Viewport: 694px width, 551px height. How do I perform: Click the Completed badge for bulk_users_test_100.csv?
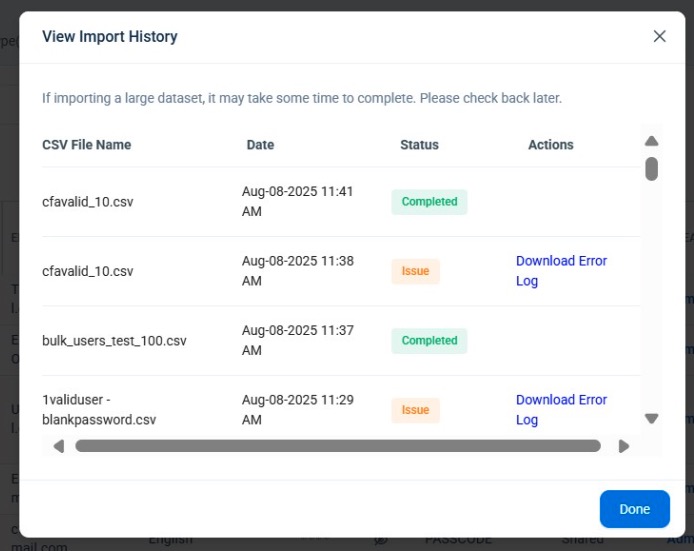(x=429, y=341)
